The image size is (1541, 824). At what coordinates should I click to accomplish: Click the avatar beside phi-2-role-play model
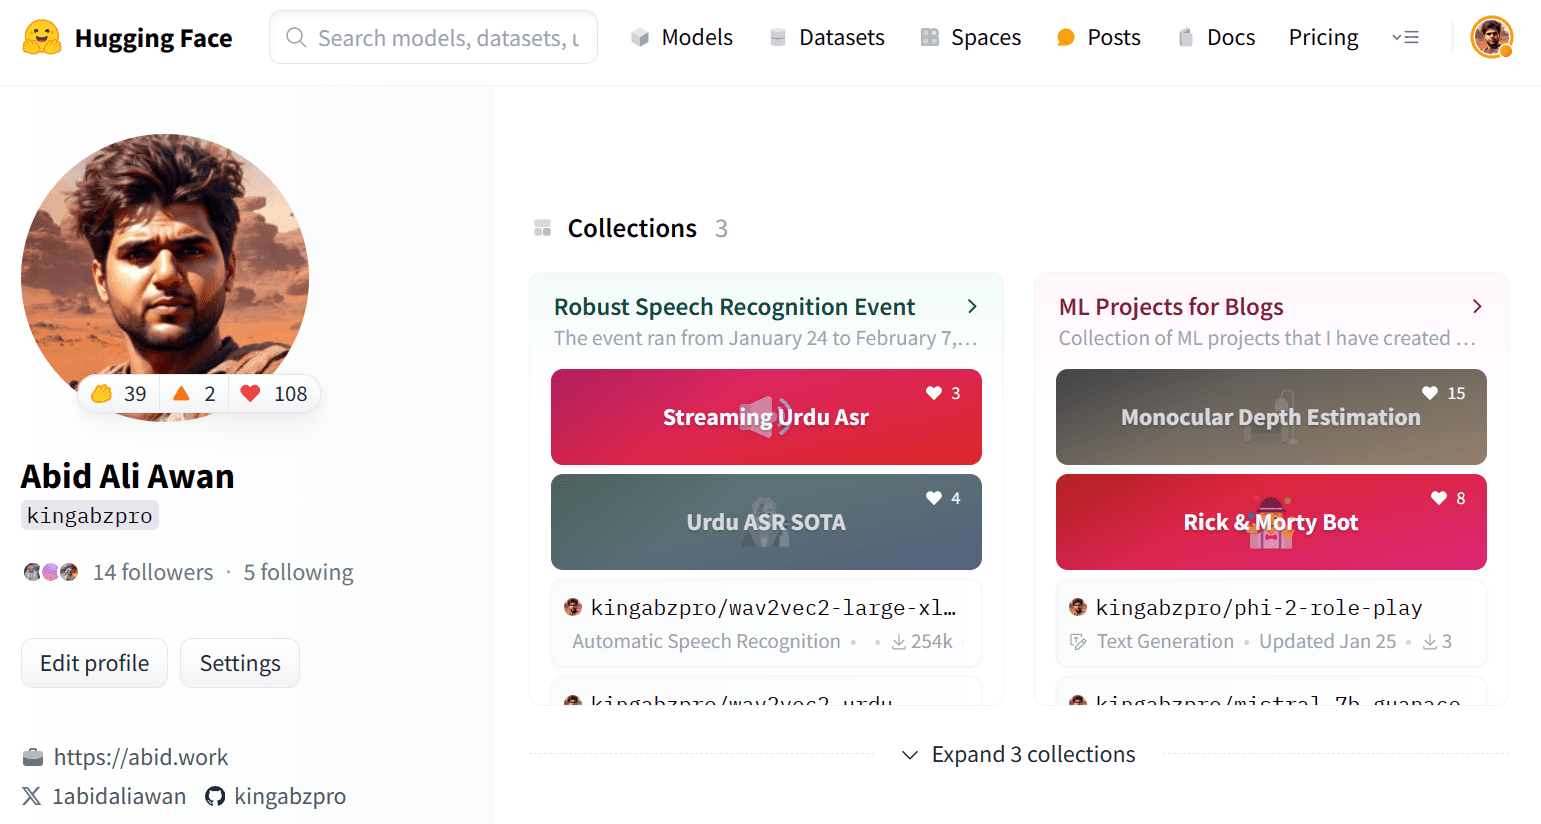1078,607
